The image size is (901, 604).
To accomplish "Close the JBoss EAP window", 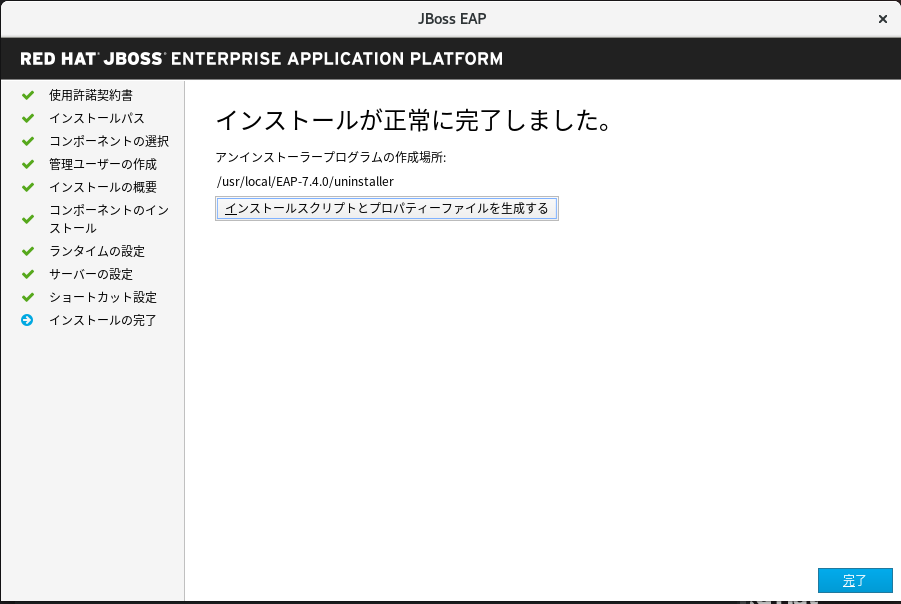I will coord(883,19).
